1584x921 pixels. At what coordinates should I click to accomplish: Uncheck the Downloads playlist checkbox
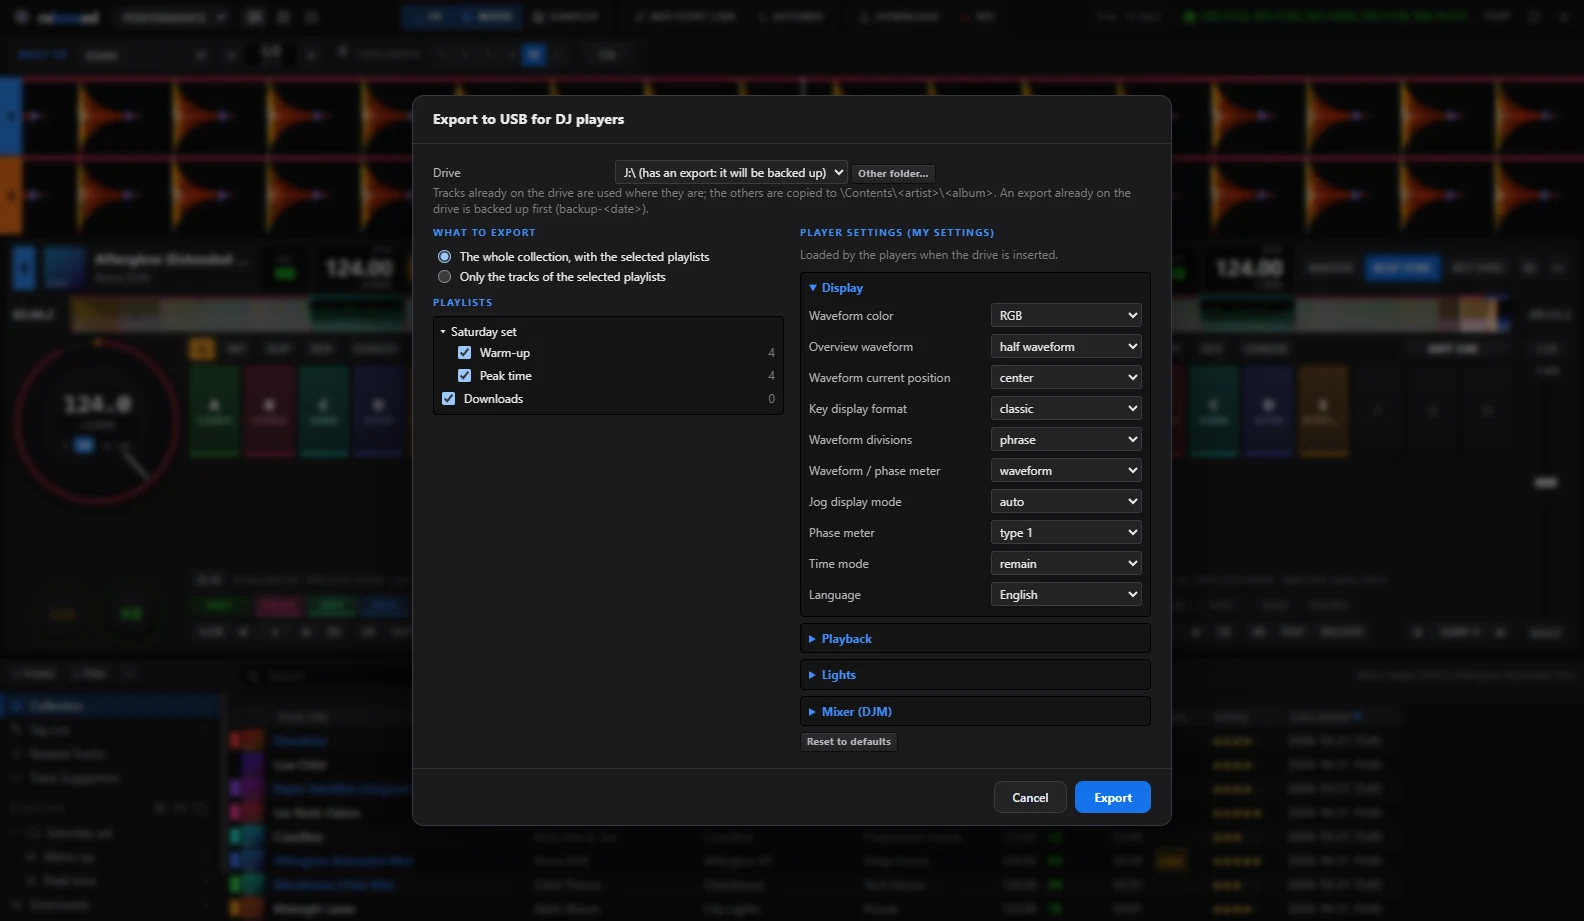448,399
